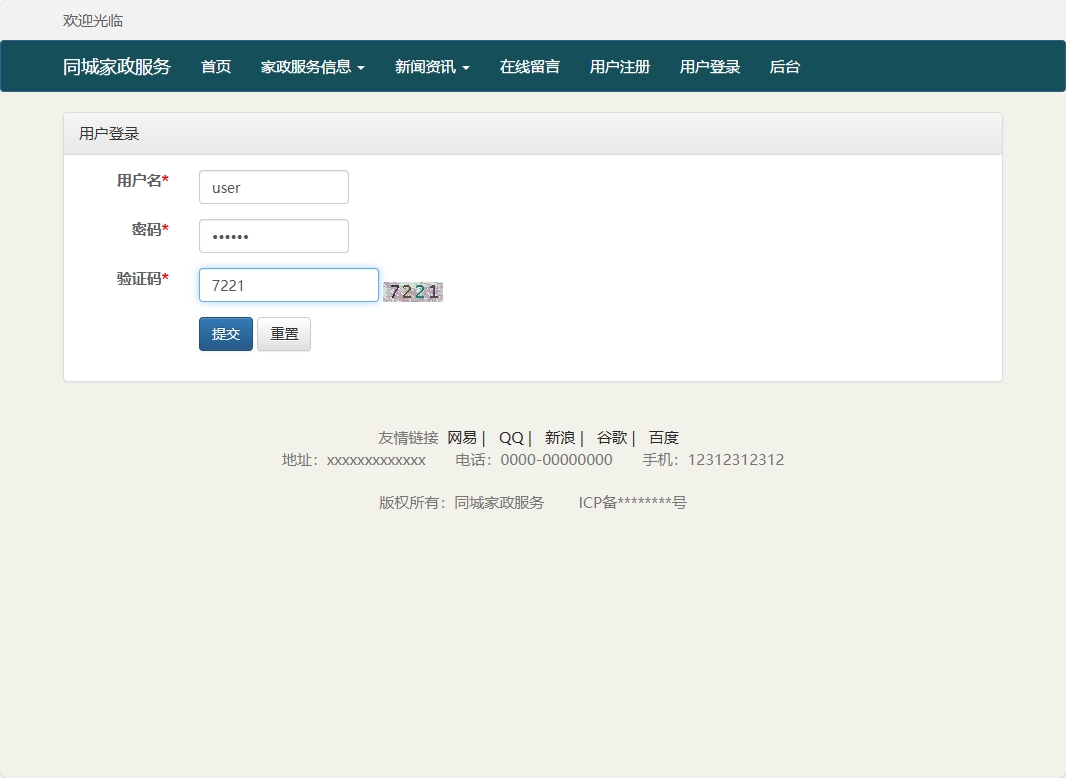Image resolution: width=1066 pixels, height=778 pixels.
Task: Click the 百度 footer link
Action: [664, 437]
